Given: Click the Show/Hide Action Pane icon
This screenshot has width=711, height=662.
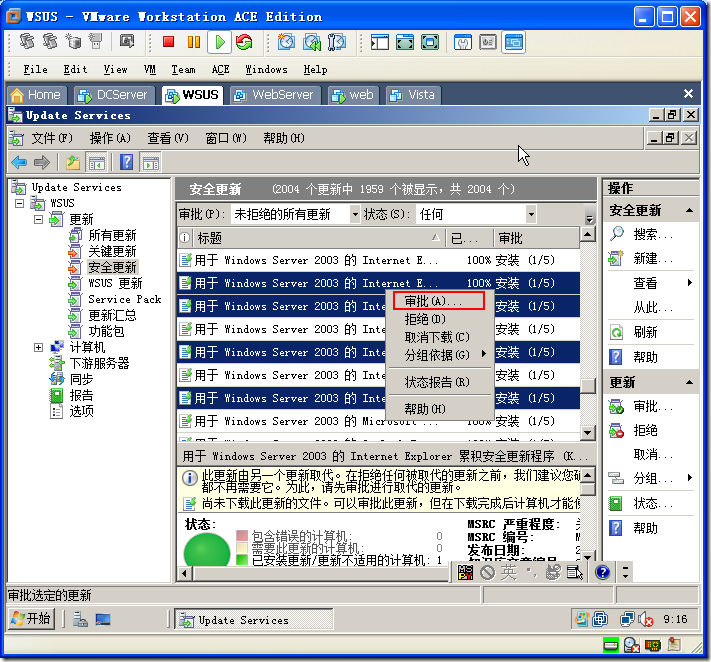Looking at the screenshot, I should pos(151,162).
